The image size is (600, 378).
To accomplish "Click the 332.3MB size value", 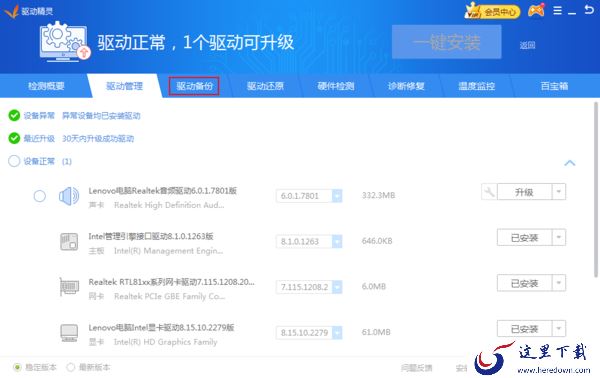I will pos(378,196).
